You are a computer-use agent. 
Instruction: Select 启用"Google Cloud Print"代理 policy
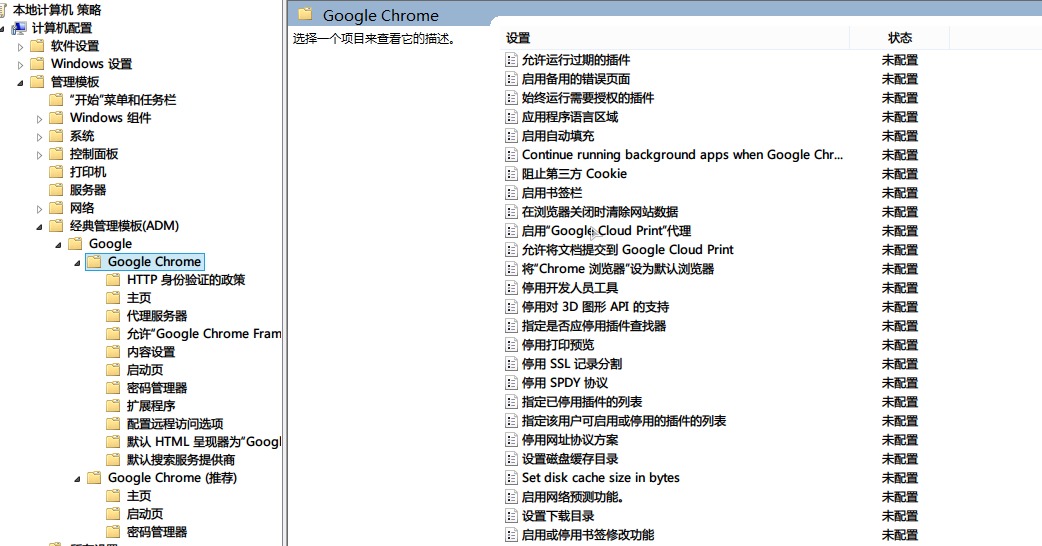606,231
